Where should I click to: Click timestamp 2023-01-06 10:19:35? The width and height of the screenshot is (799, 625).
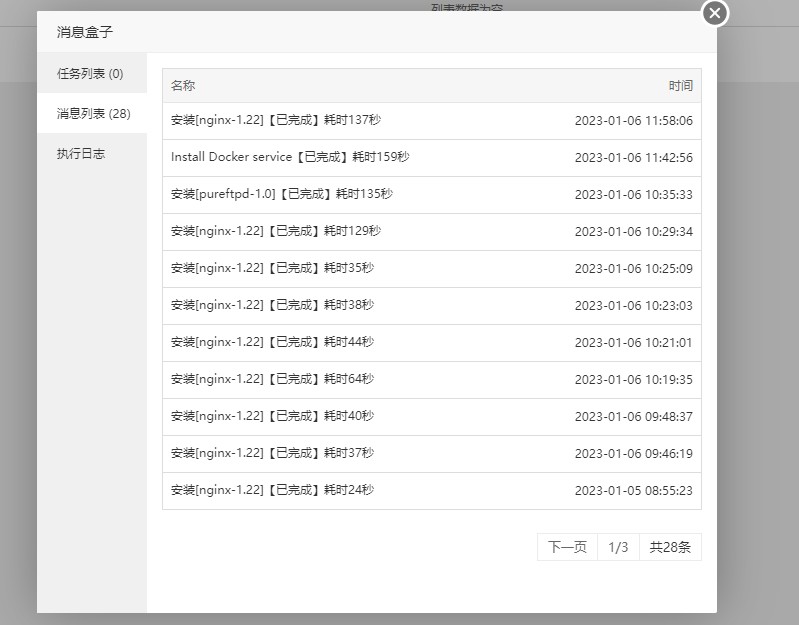point(633,379)
